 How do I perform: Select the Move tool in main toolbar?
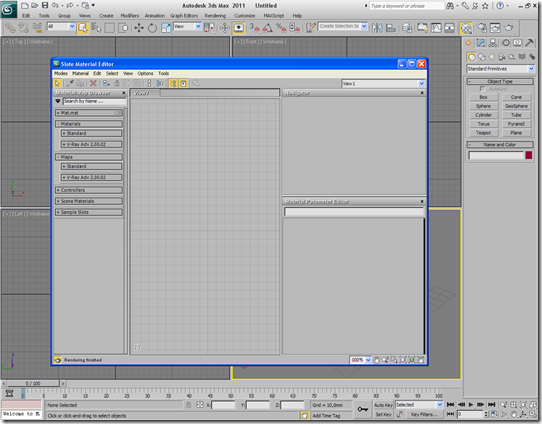(x=139, y=28)
